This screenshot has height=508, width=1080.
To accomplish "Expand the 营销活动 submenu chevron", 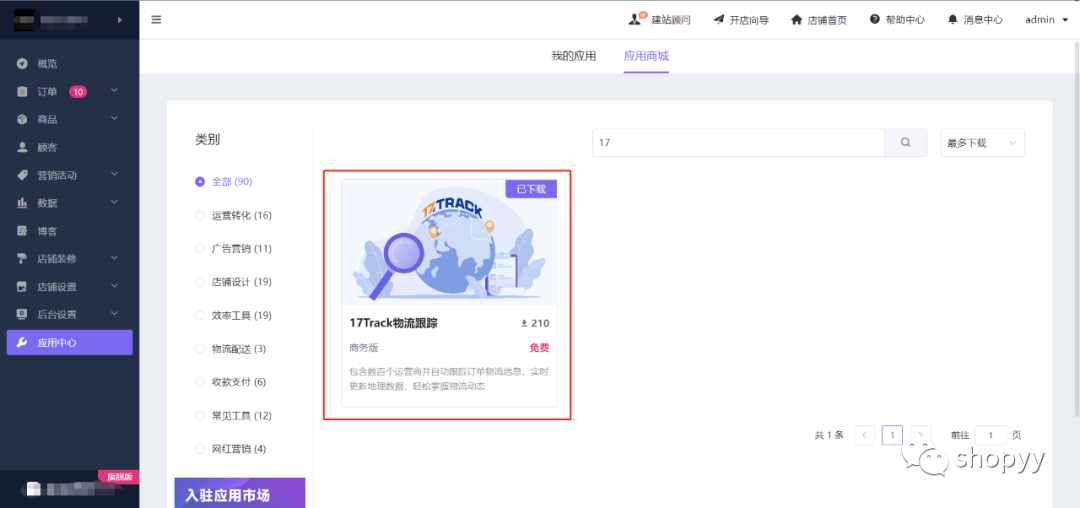I will click(114, 175).
